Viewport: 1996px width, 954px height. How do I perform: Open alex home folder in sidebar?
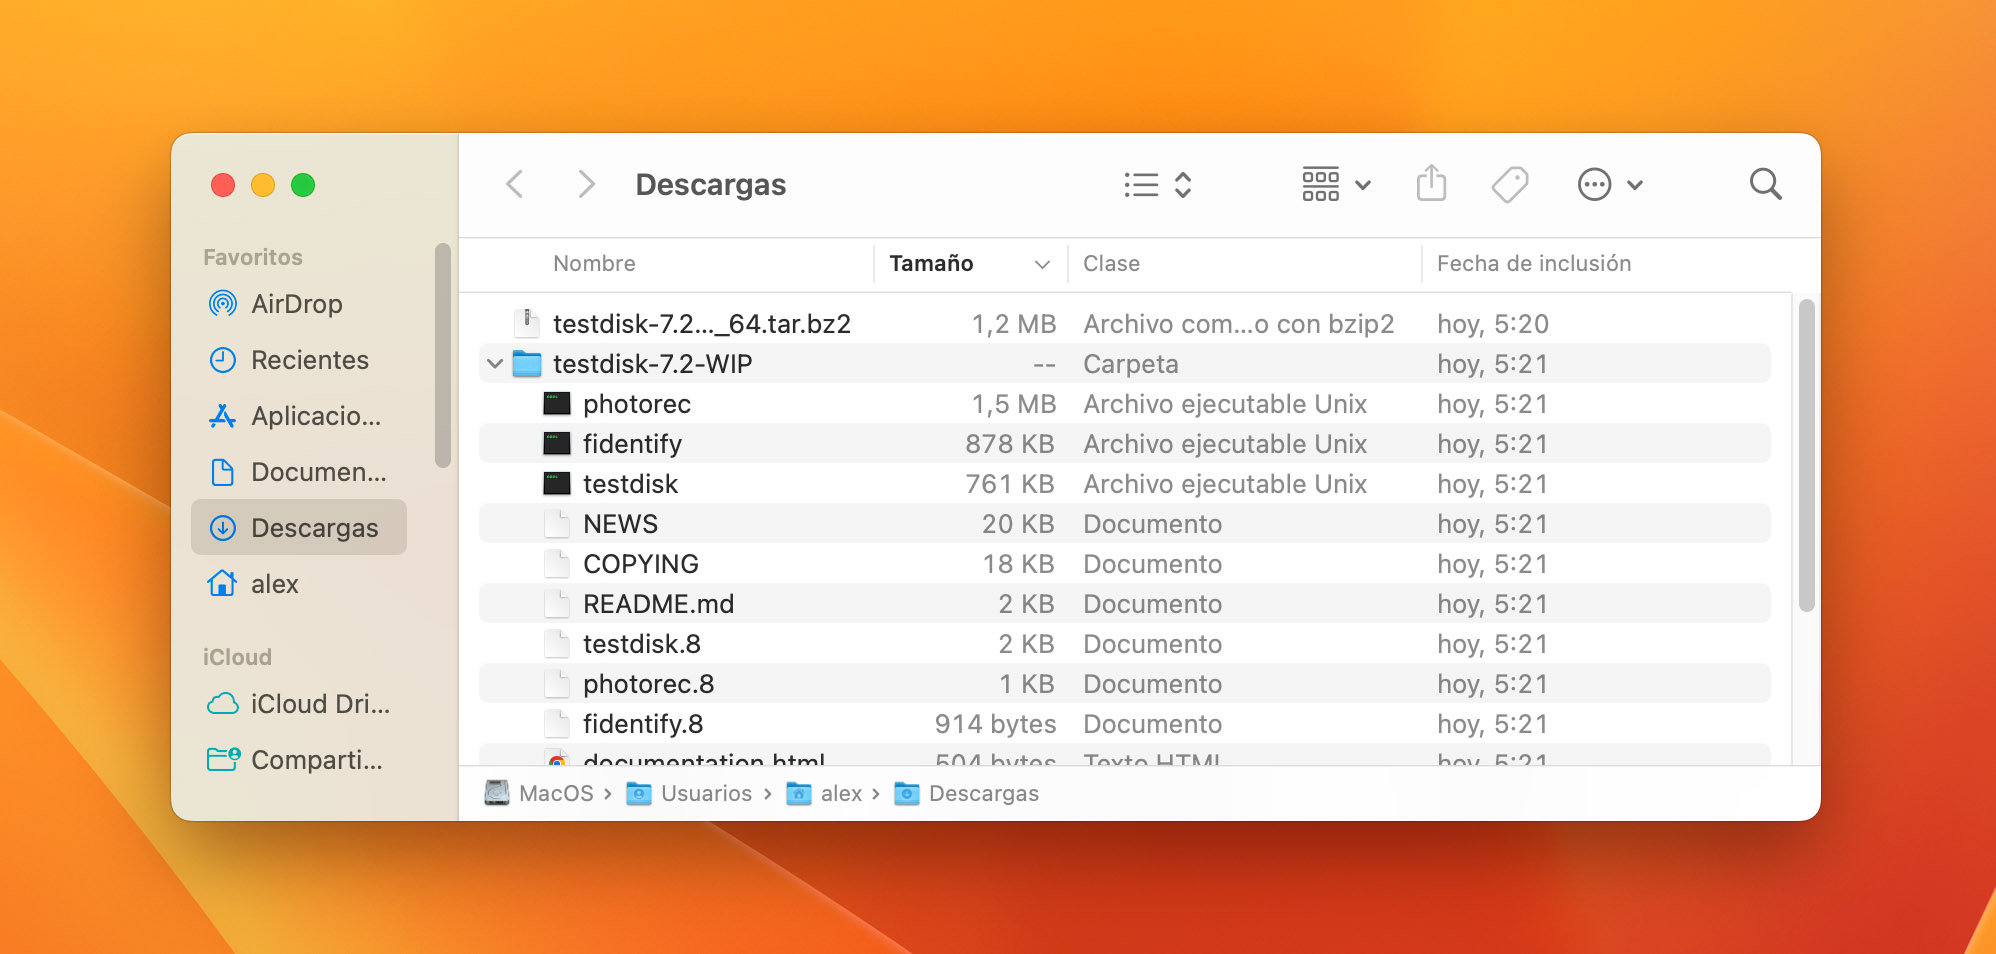[298, 584]
